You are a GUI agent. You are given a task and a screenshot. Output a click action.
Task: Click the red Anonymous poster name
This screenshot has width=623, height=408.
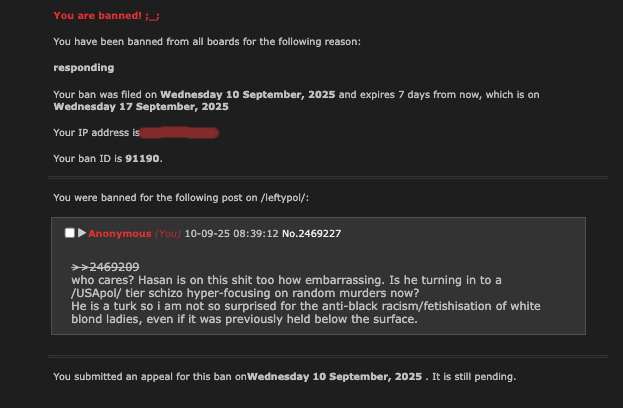(x=120, y=234)
